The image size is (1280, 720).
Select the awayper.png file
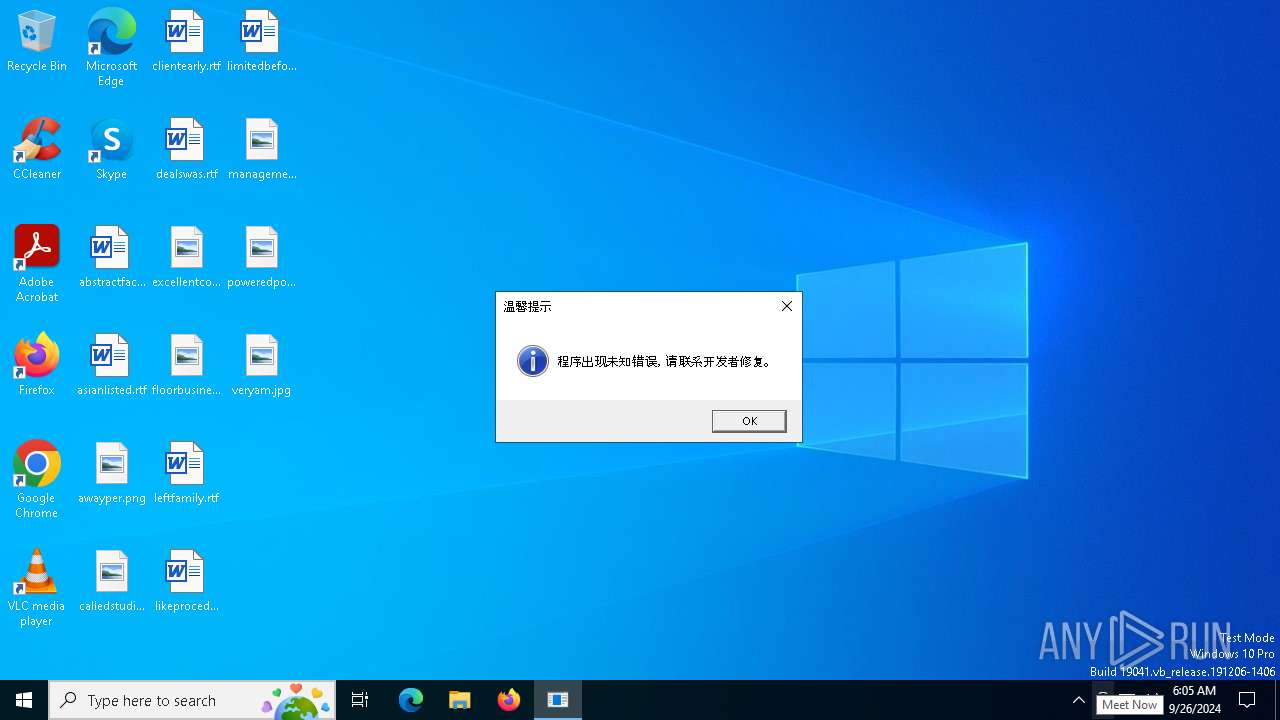[111, 473]
